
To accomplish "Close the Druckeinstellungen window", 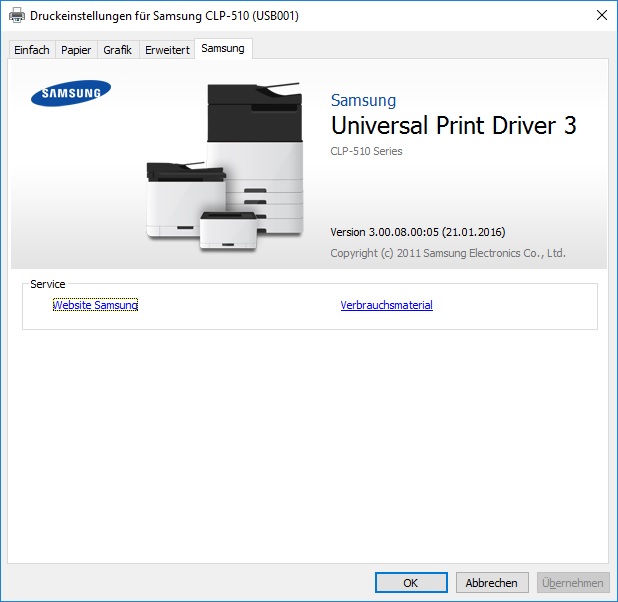I will (x=602, y=15).
